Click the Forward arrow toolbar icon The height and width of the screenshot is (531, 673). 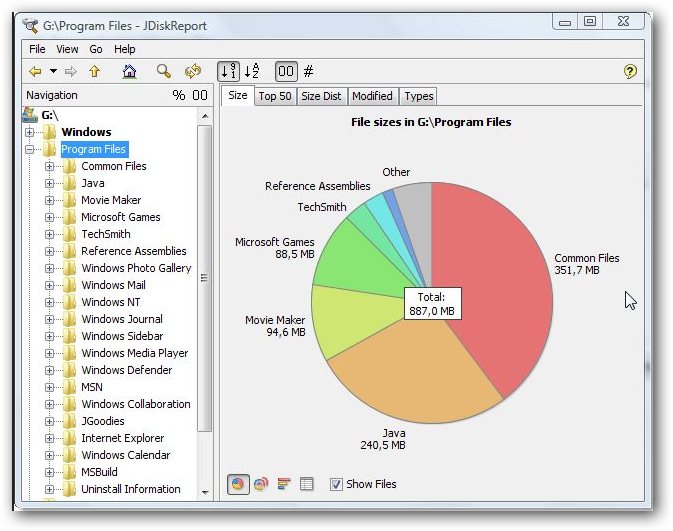tap(70, 71)
